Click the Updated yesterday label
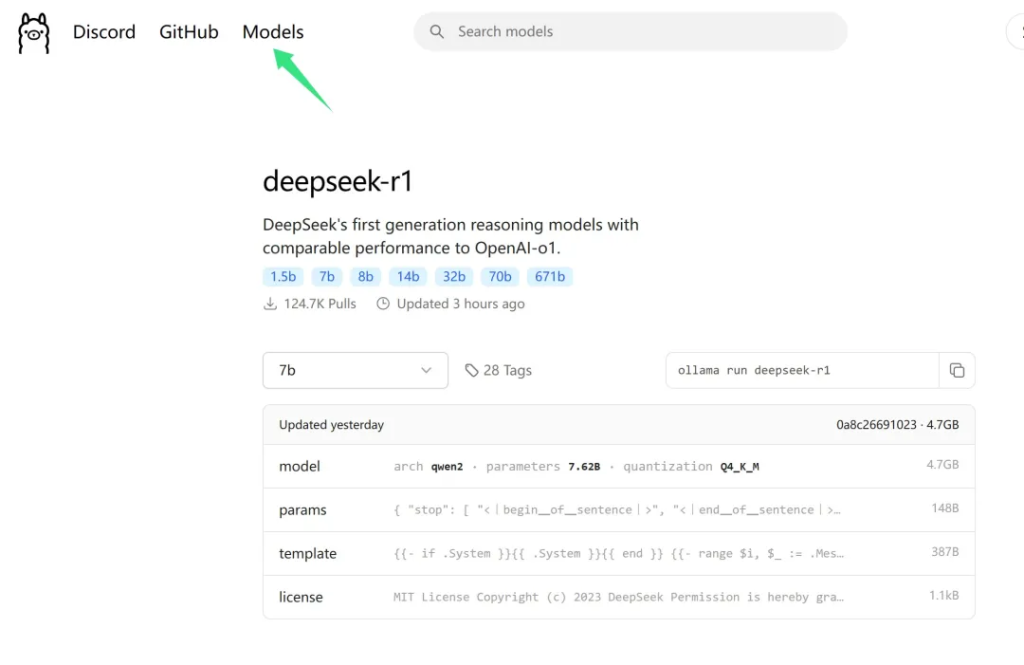The height and width of the screenshot is (665, 1024). click(x=331, y=425)
